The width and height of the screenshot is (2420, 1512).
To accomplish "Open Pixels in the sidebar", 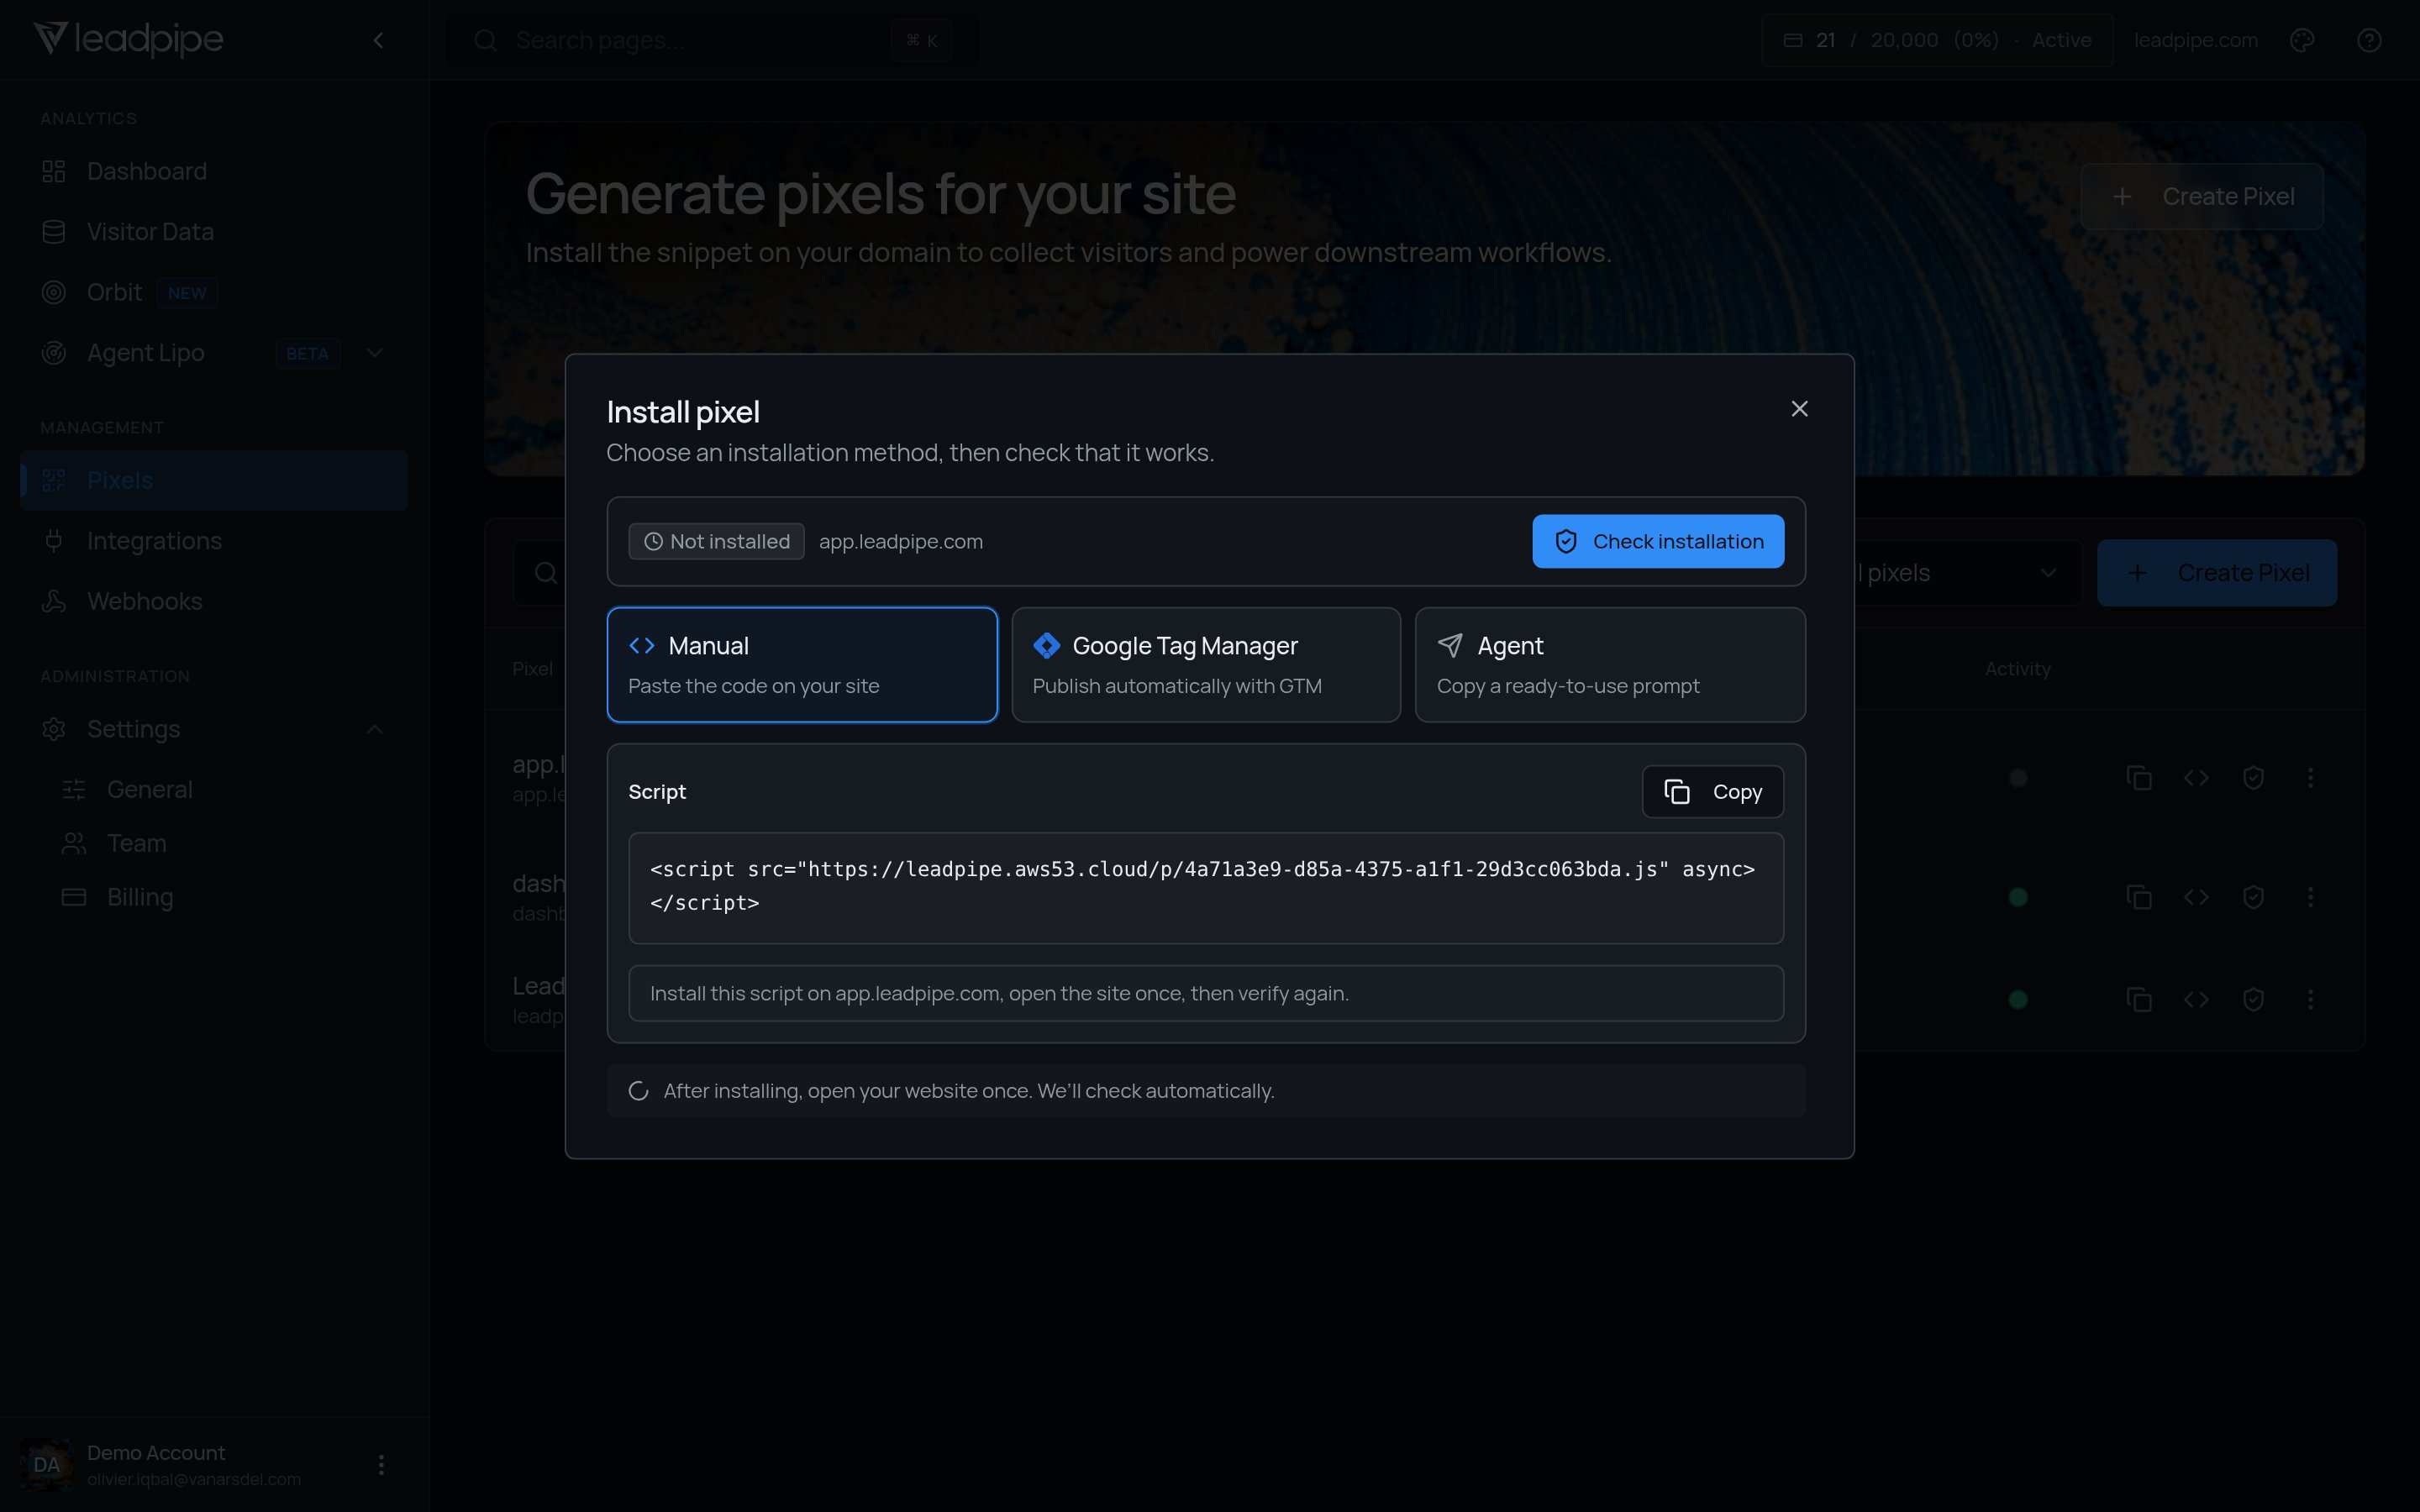I will pos(214,480).
